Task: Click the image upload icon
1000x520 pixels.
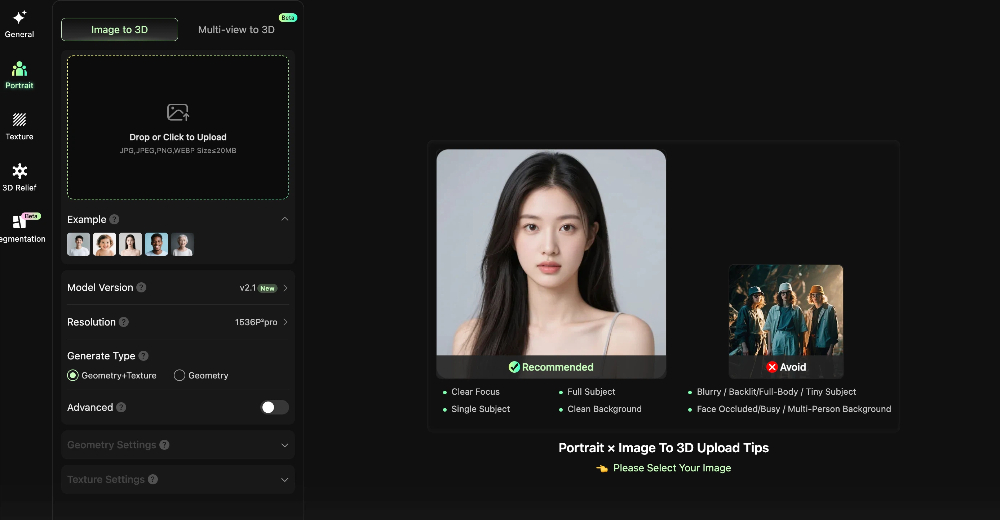Action: tap(178, 112)
